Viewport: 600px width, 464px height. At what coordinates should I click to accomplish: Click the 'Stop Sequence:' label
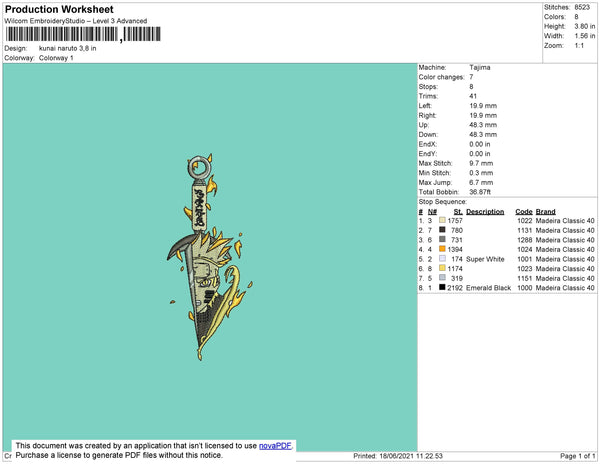442,202
